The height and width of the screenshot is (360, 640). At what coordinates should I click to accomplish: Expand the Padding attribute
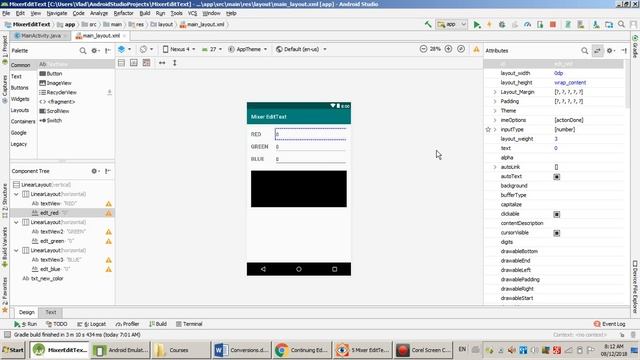[495, 102]
